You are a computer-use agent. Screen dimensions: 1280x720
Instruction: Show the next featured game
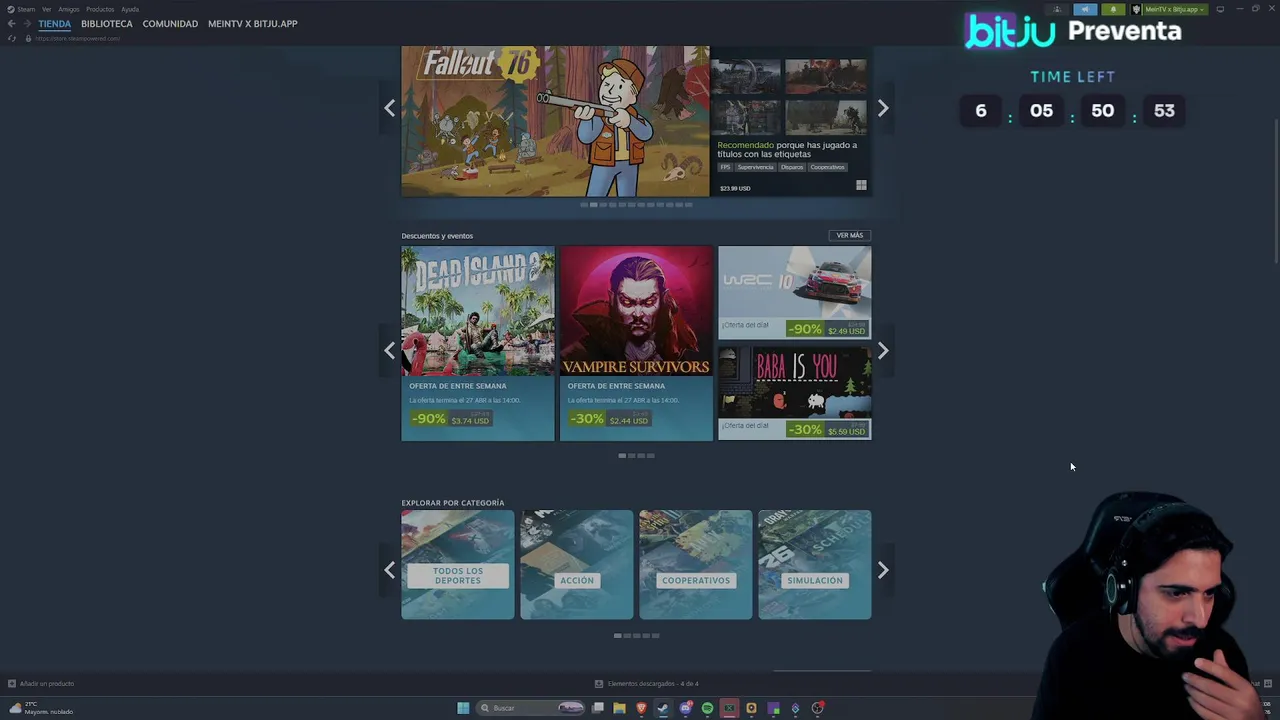(883, 108)
